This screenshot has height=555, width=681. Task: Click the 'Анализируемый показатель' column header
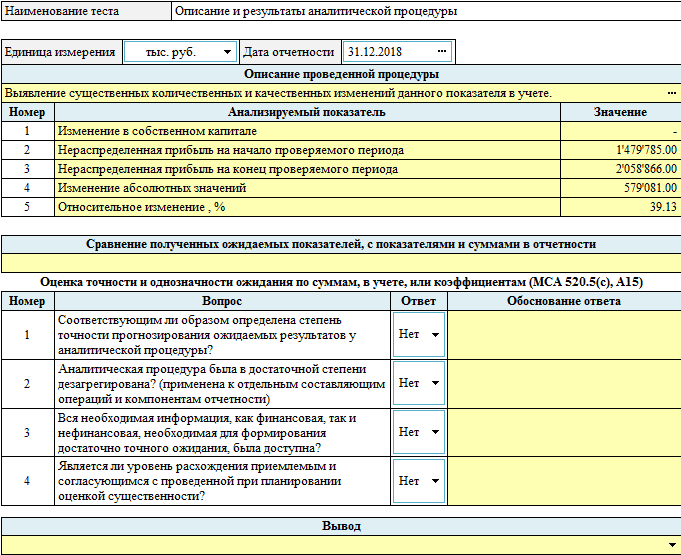[307, 112]
